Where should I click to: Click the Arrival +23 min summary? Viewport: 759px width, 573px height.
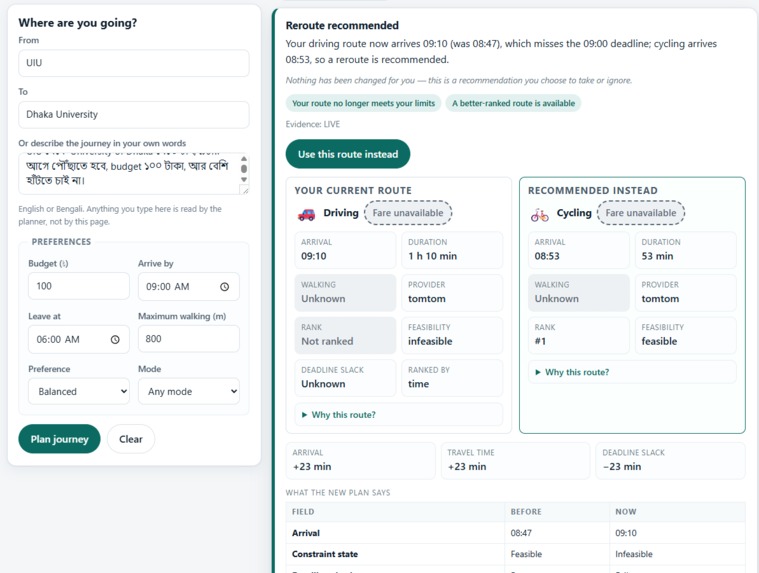(x=360, y=461)
